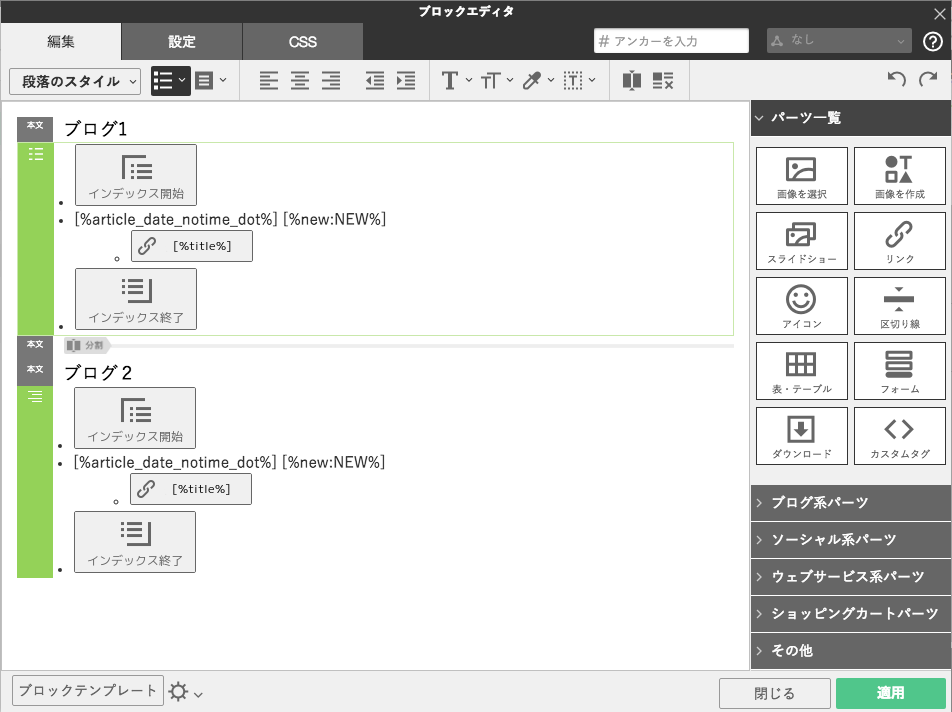Select the green list handle of ブログ２
This screenshot has width=952, height=712.
[35, 482]
